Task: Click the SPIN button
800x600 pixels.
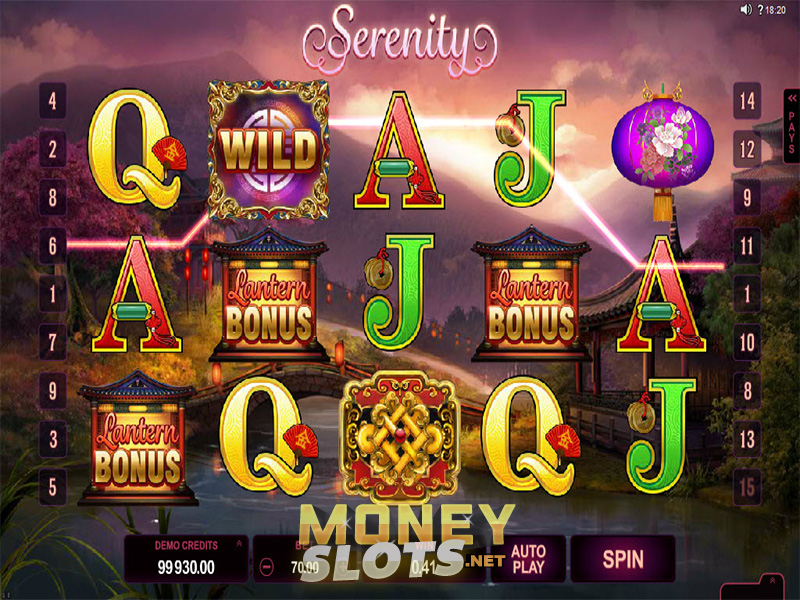Action: [622, 559]
